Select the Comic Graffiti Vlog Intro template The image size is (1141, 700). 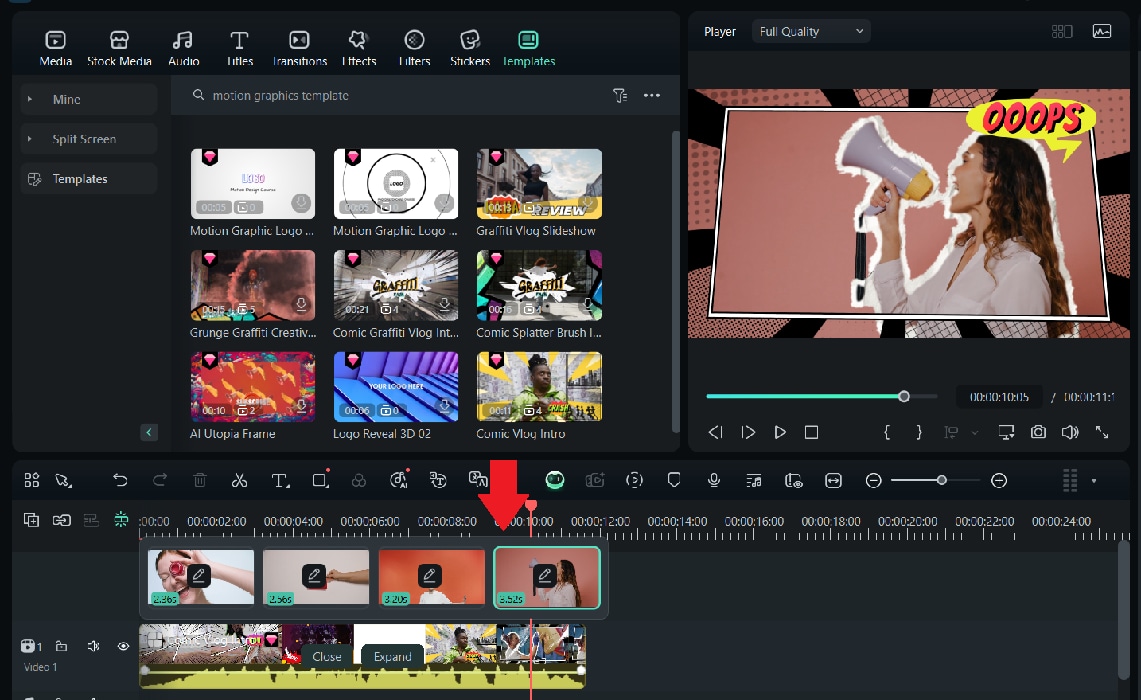[396, 295]
